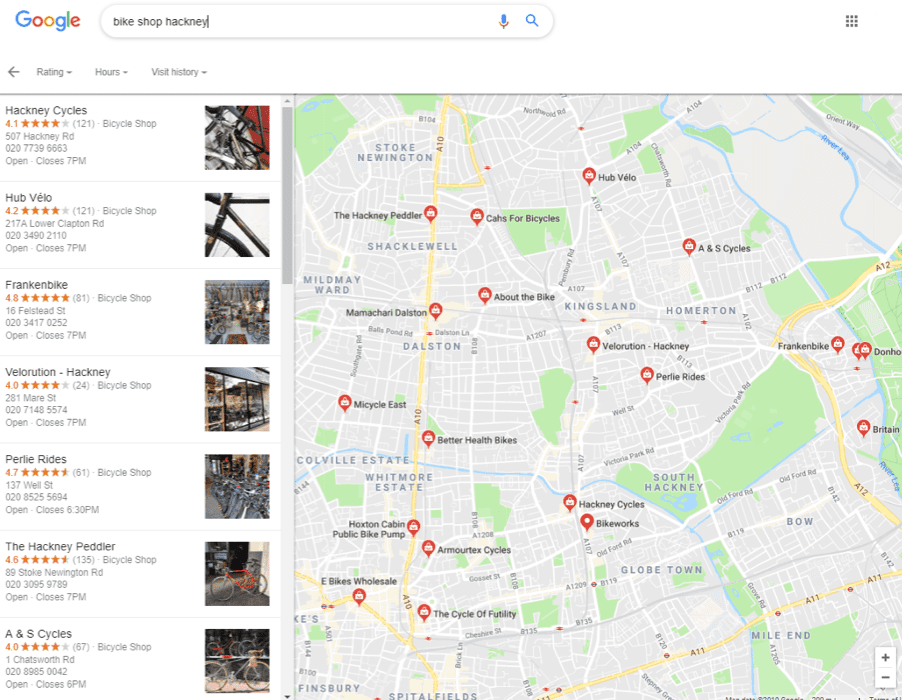Click the Frankenbike 4.8 star rating

pyautogui.click(x=37, y=298)
